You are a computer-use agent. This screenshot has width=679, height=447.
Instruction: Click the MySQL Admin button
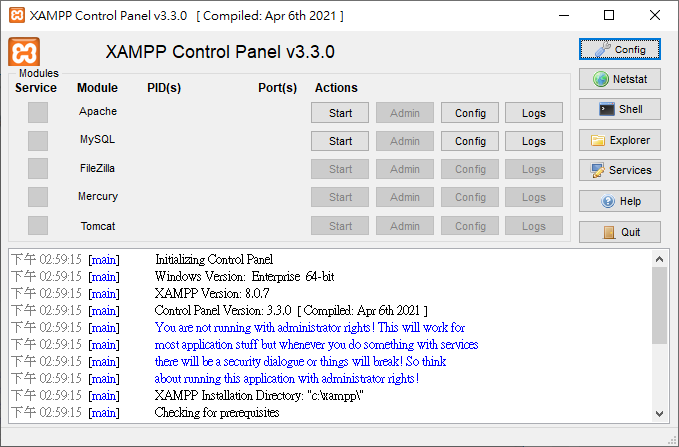pyautogui.click(x=405, y=141)
